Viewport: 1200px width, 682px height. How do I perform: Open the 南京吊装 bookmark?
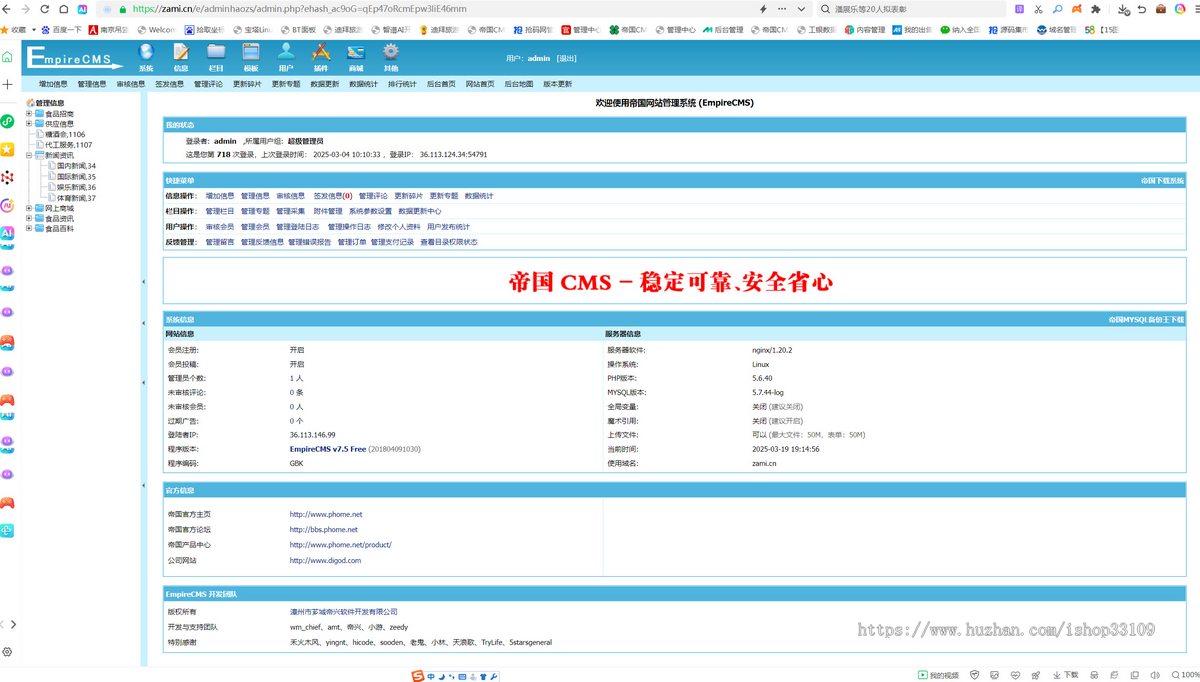click(110, 30)
